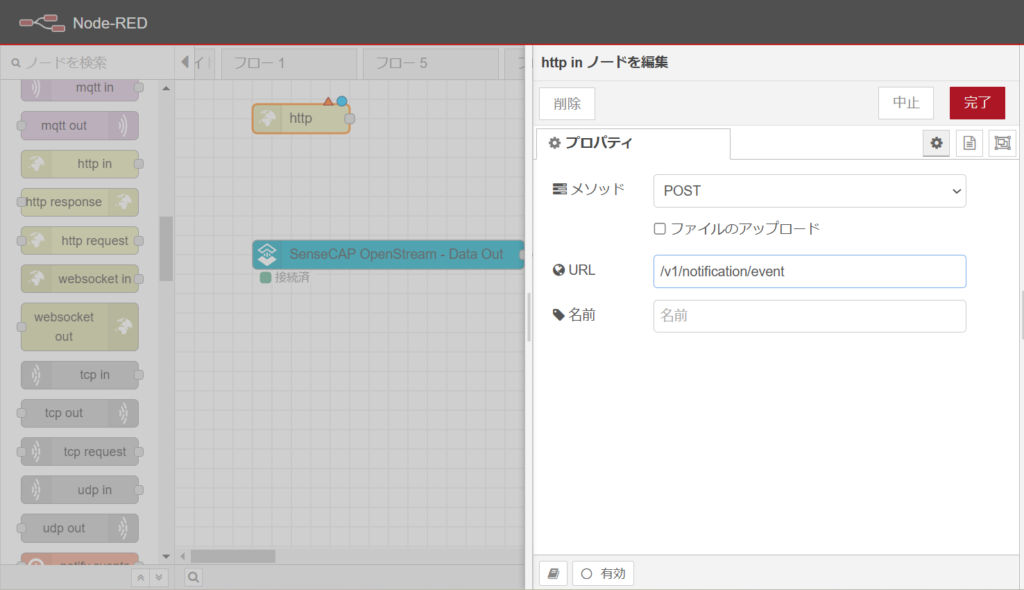Click the 接続済 status text

pos(292,278)
